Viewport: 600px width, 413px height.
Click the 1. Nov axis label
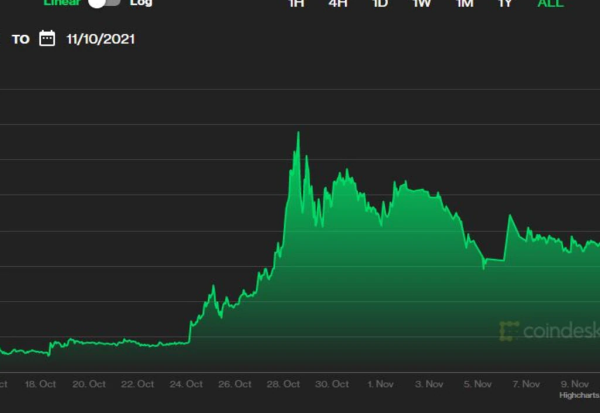(380, 384)
